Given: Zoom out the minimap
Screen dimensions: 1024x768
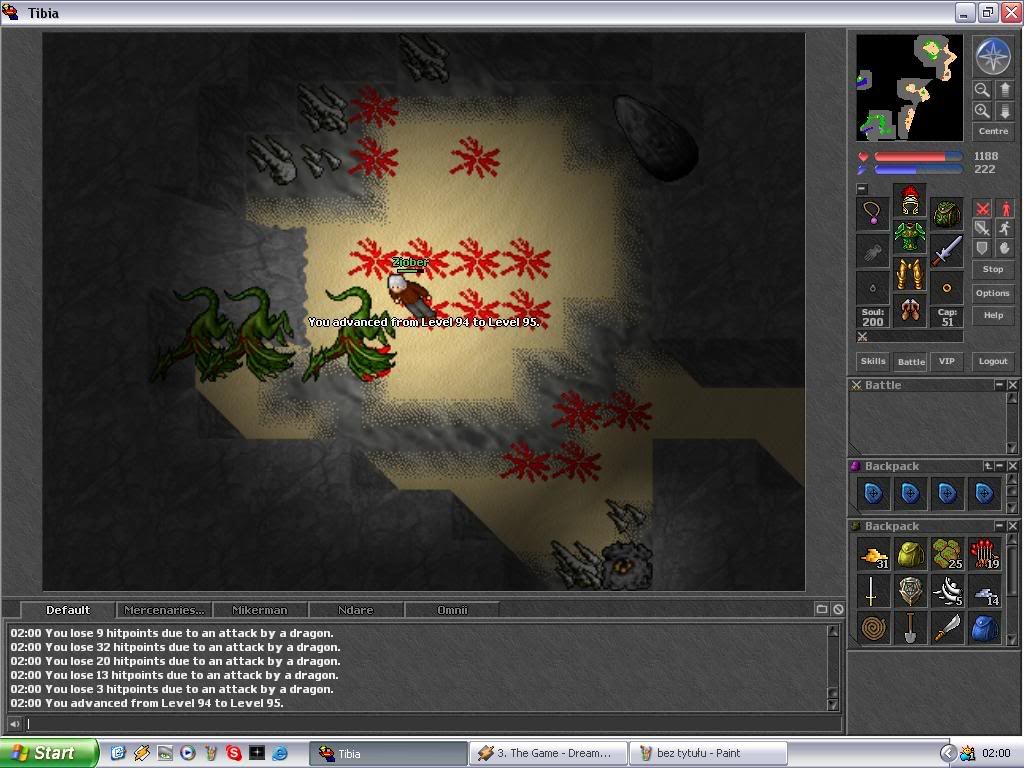Looking at the screenshot, I should 982,89.
